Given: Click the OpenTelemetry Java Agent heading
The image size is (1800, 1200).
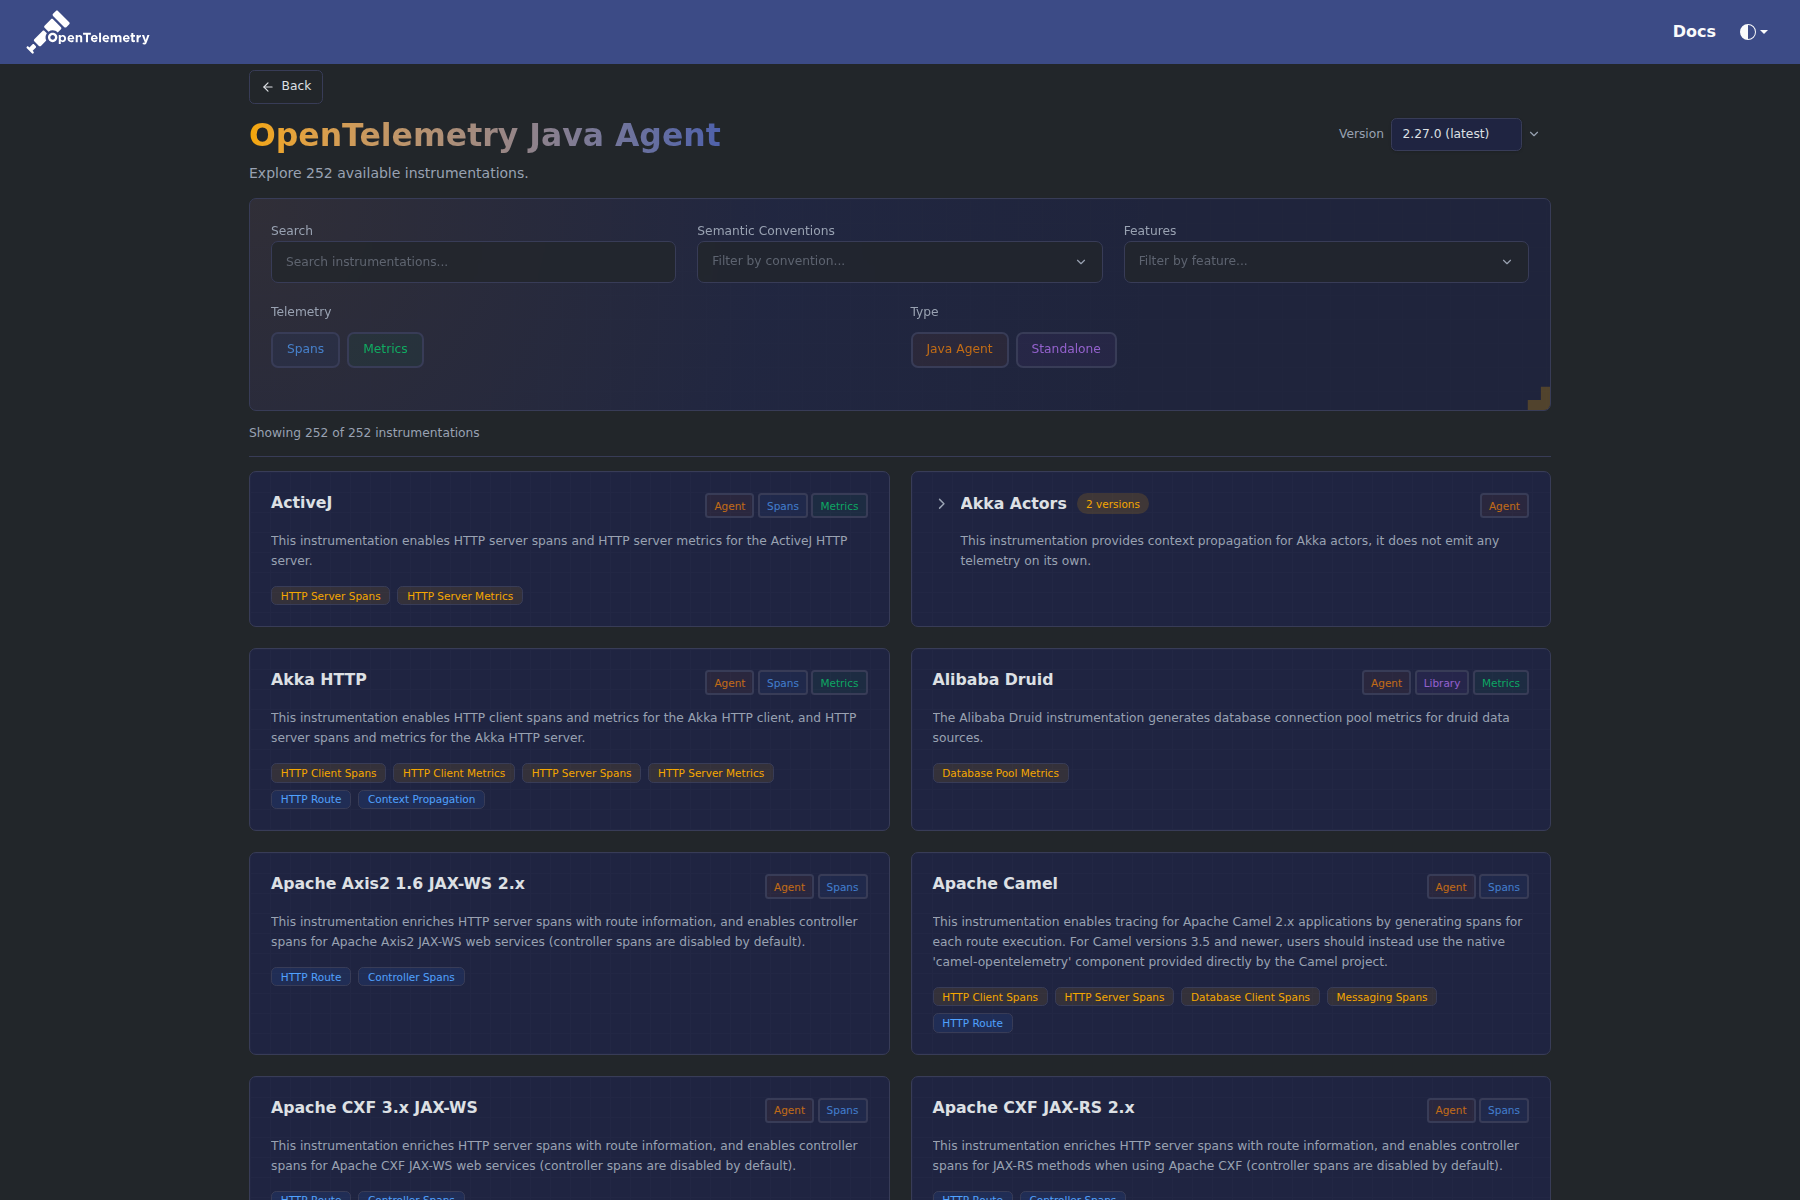Looking at the screenshot, I should pos(485,135).
